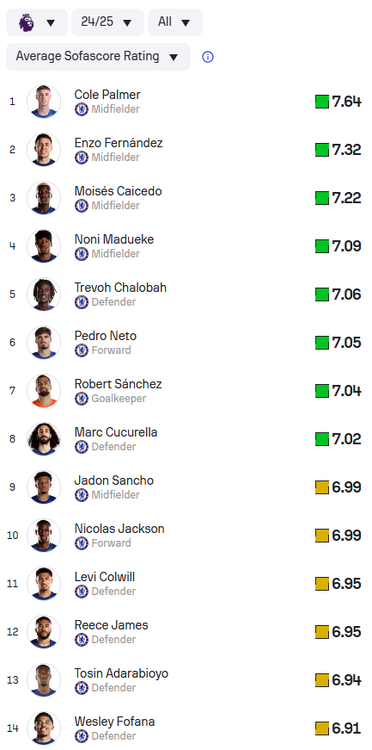This screenshot has width=372, height=750.
Task: Open Reece James player entry
Action: (186, 631)
